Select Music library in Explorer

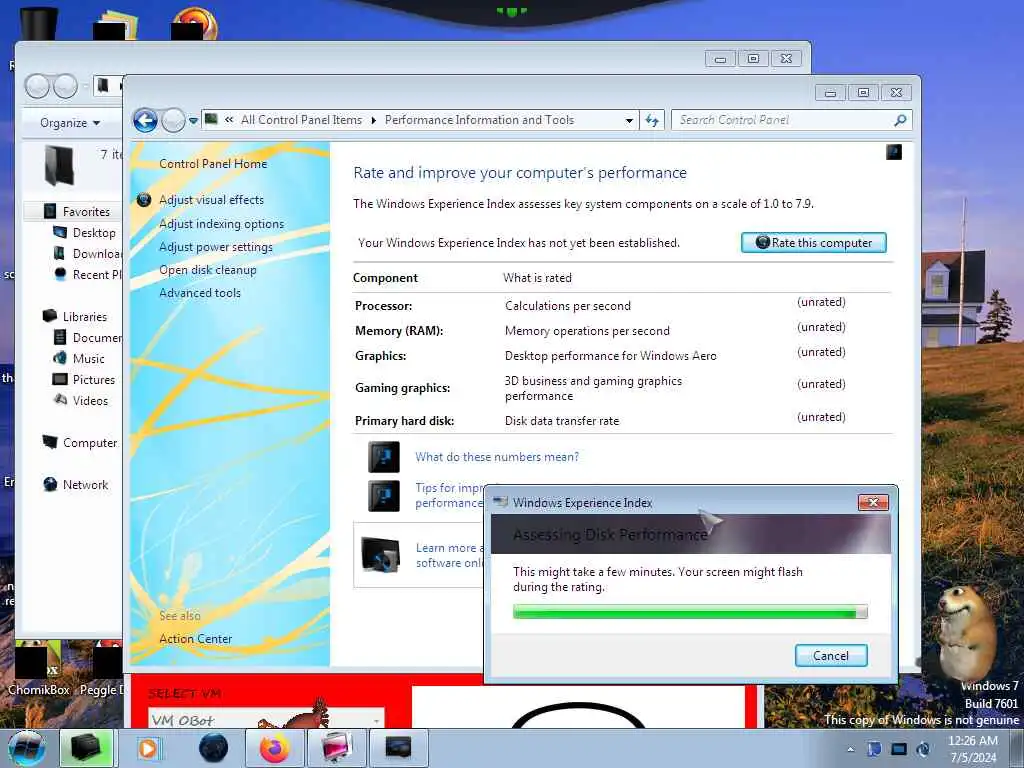click(x=89, y=359)
